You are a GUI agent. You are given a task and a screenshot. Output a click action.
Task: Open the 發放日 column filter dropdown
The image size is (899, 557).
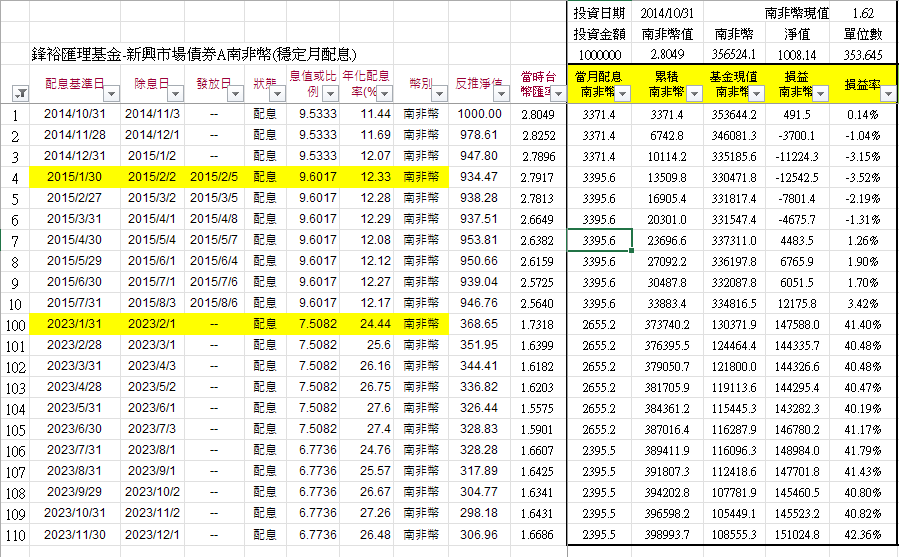[236, 93]
